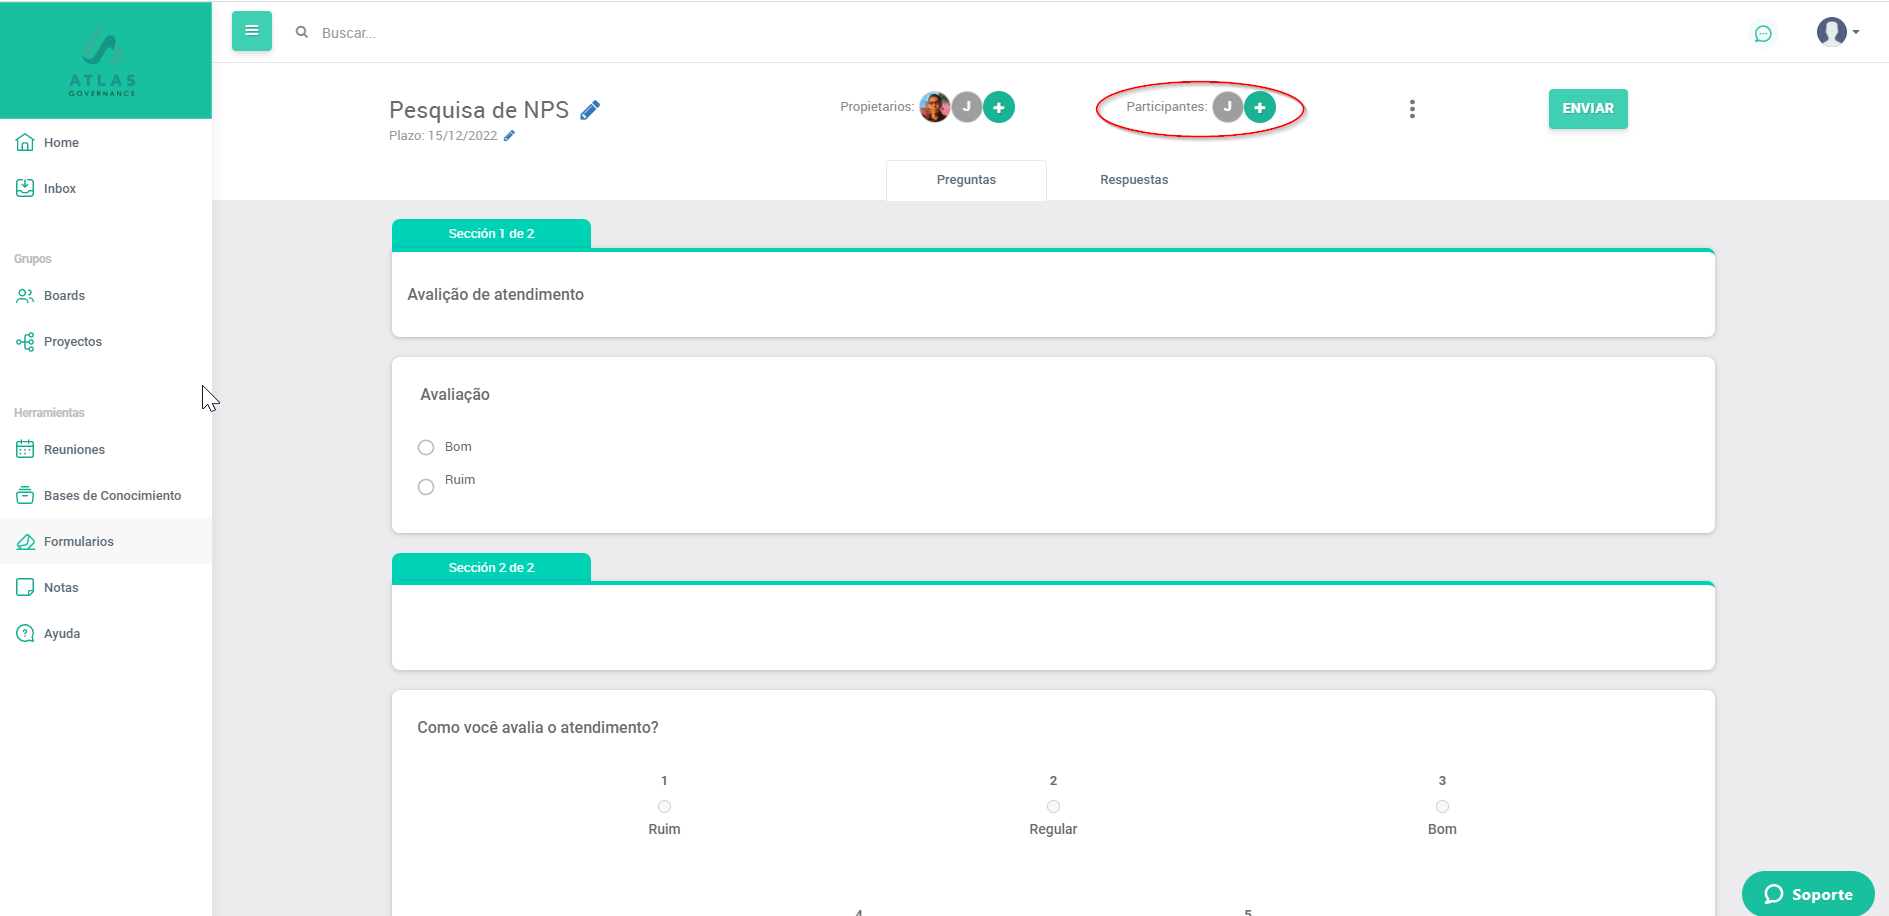Switch to the Respuestas tab
The width and height of the screenshot is (1889, 916).
pyautogui.click(x=1133, y=180)
